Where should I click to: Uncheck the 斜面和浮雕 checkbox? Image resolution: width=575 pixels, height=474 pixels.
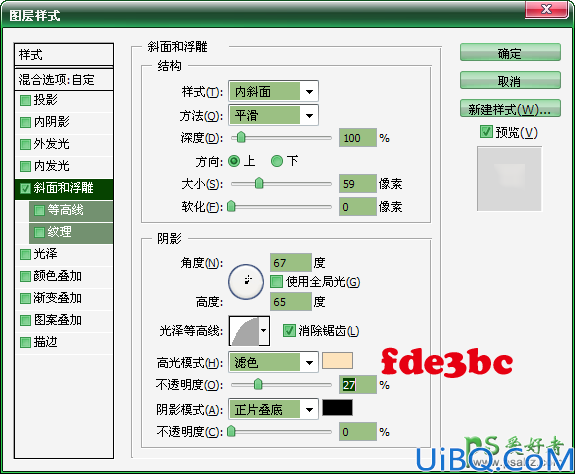point(25,188)
